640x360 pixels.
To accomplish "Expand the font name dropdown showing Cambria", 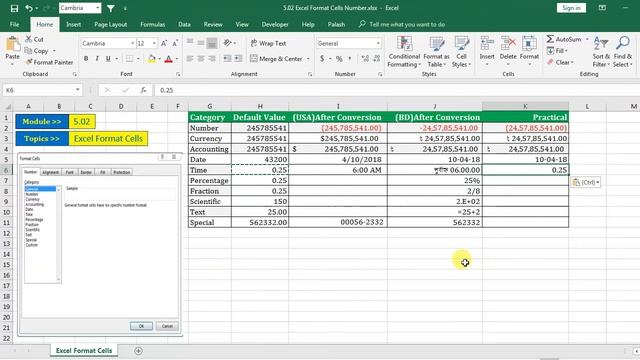I will pyautogui.click(x=133, y=43).
